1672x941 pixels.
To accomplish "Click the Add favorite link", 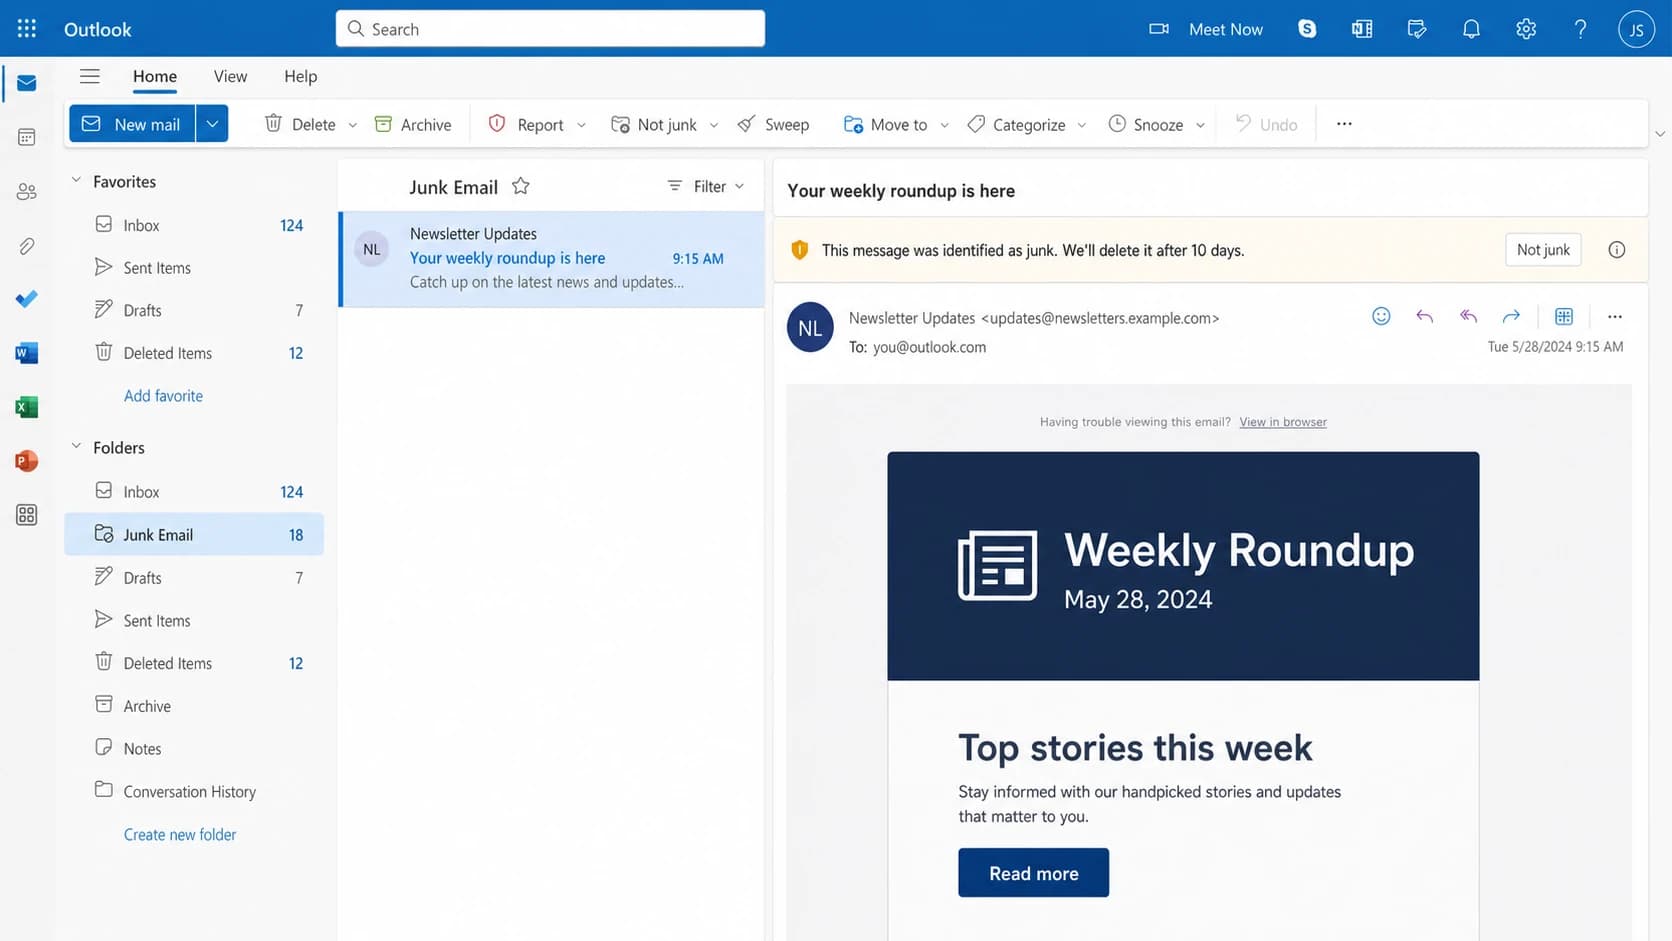I will (163, 396).
